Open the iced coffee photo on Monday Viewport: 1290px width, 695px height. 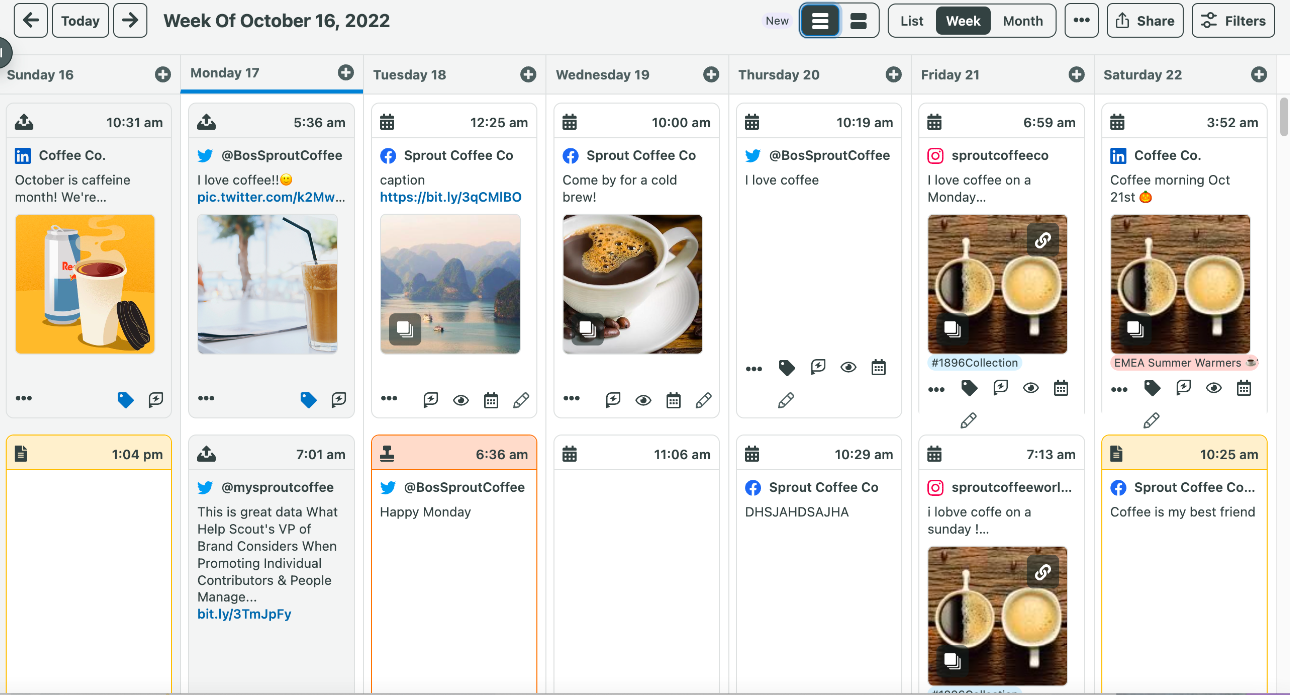[x=267, y=284]
